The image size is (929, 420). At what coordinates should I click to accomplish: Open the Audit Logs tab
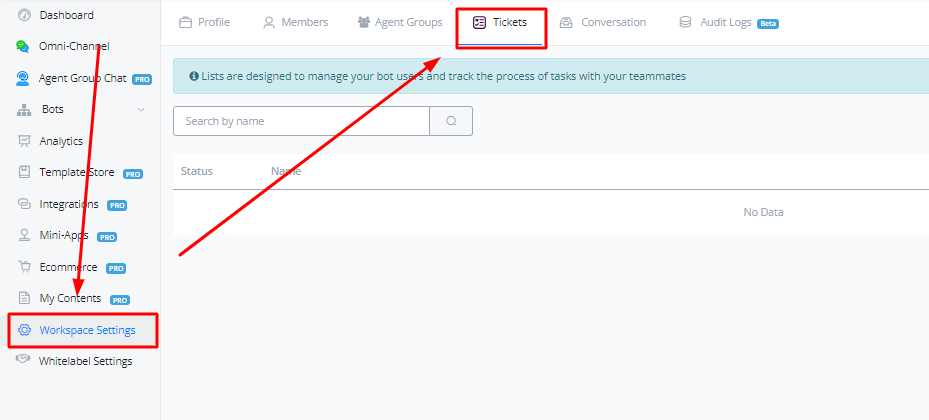click(x=728, y=23)
